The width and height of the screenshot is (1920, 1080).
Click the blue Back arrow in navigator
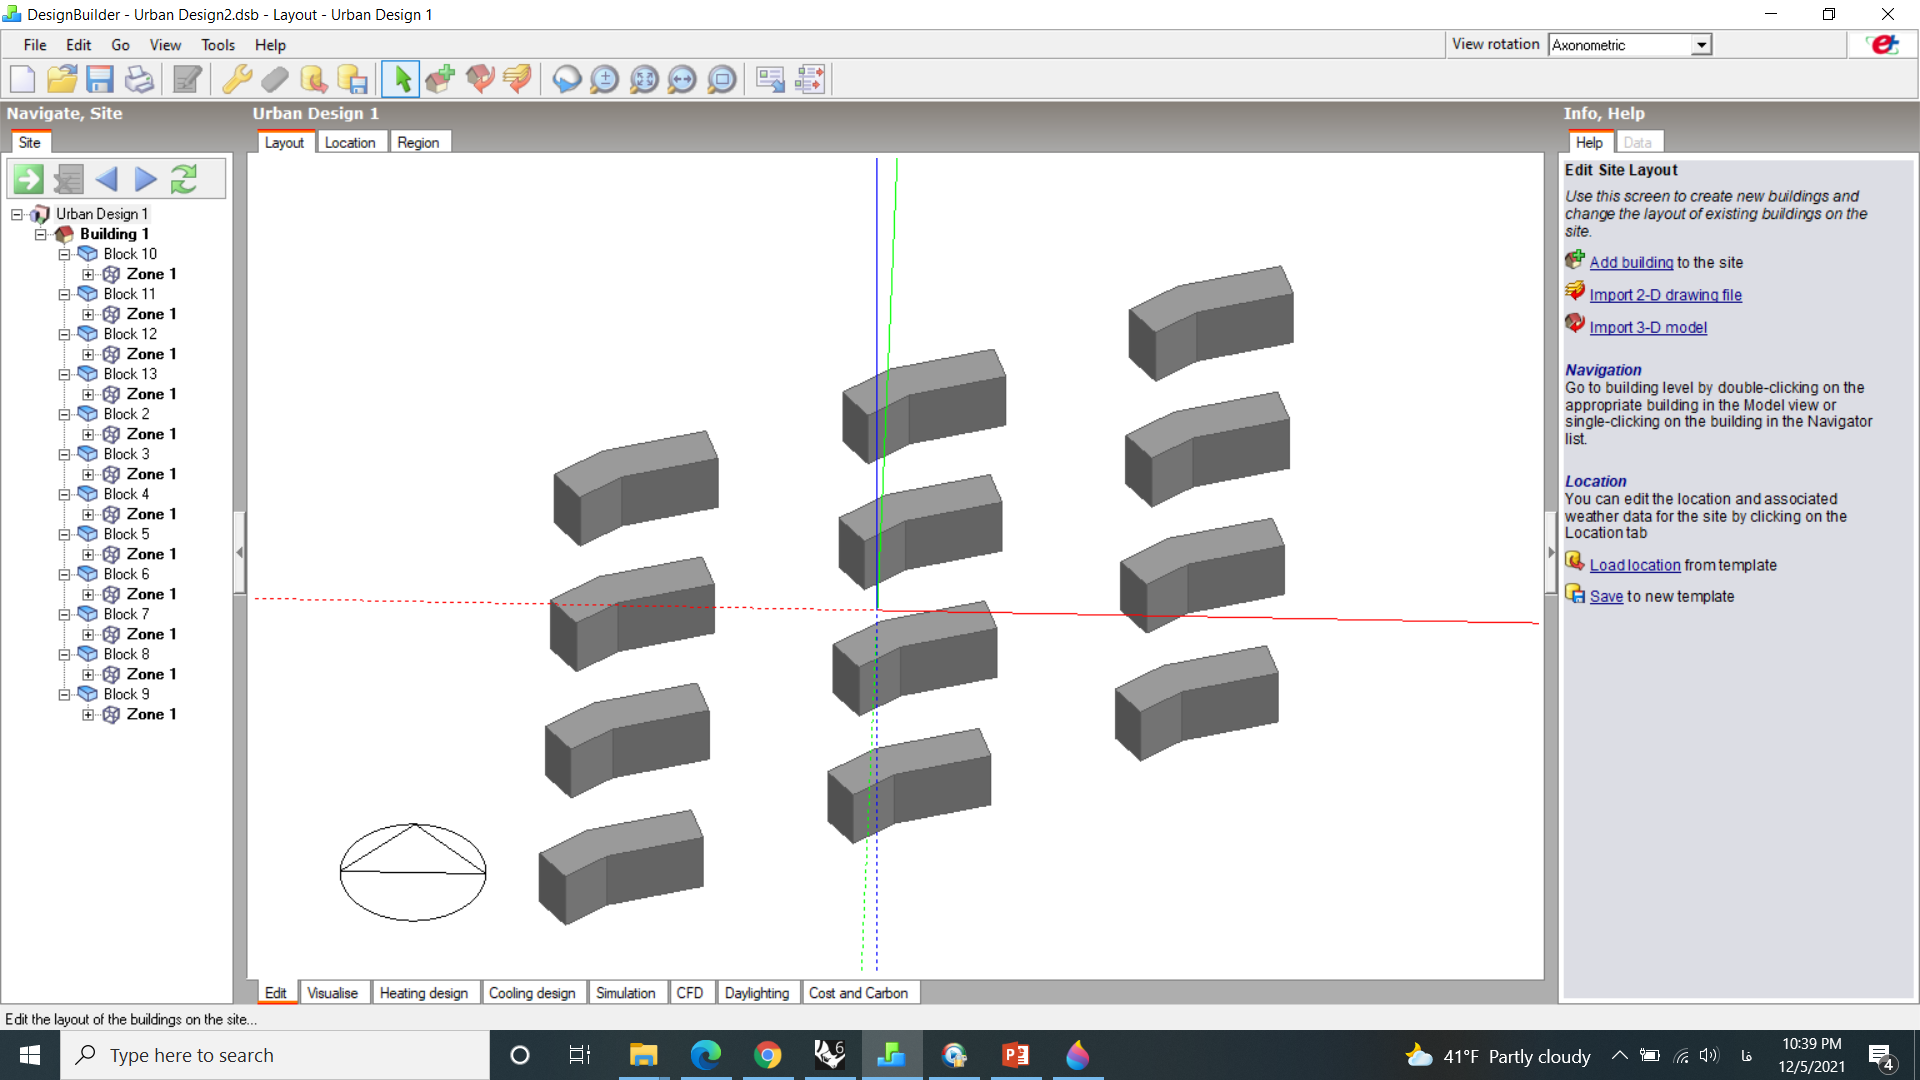tap(107, 179)
